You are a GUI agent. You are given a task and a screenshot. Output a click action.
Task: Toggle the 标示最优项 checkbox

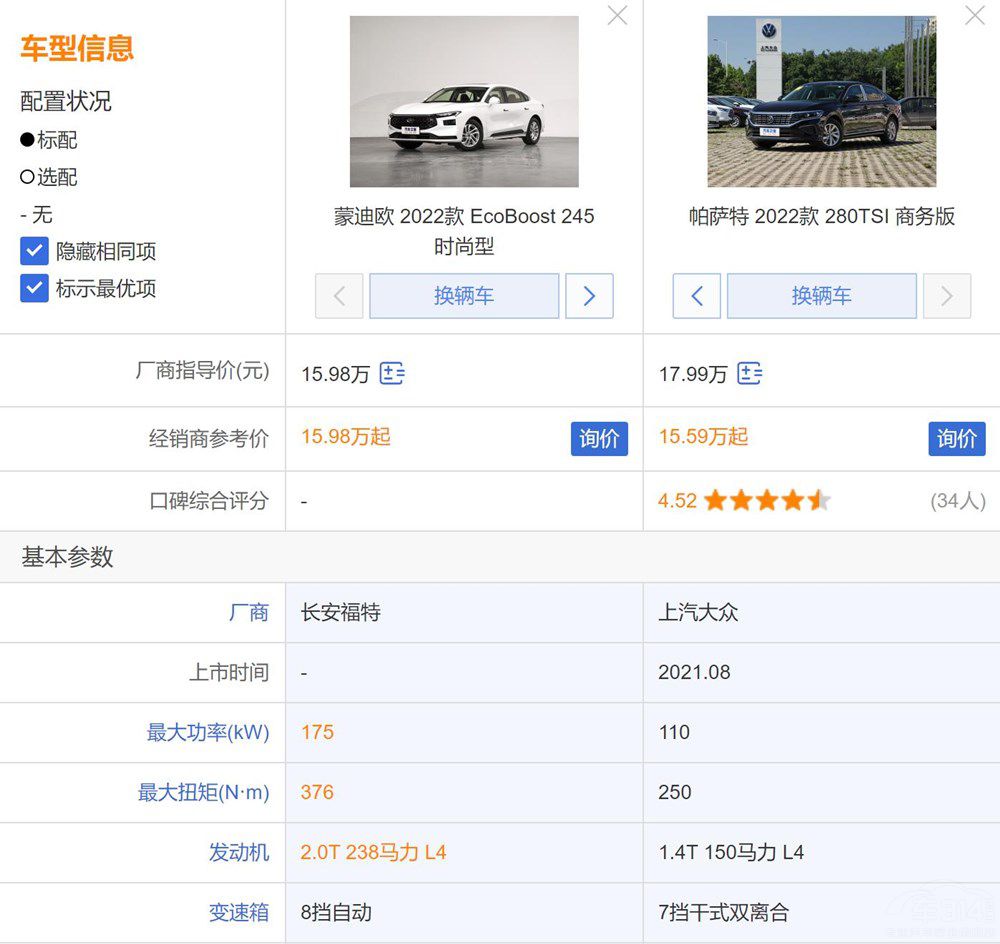point(35,288)
